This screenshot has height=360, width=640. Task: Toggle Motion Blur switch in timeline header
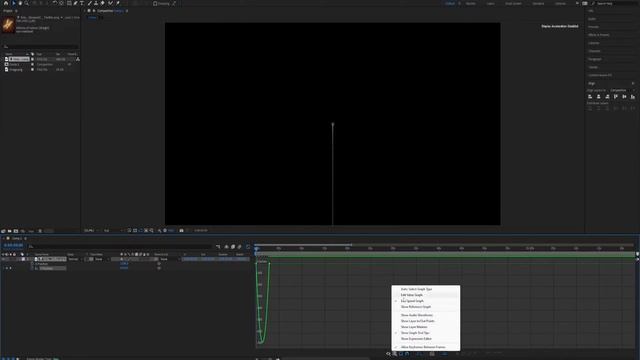(240, 247)
